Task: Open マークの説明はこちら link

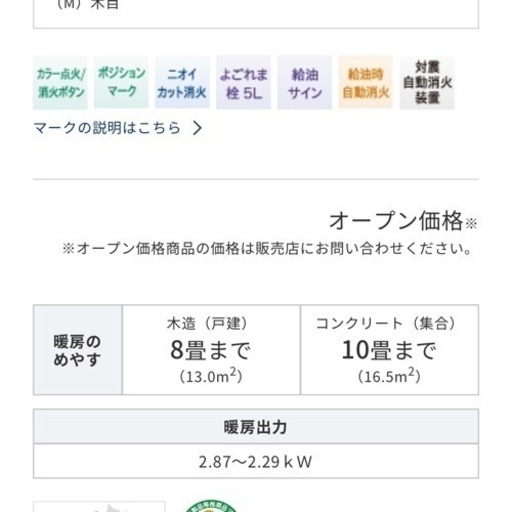Action: [107, 128]
